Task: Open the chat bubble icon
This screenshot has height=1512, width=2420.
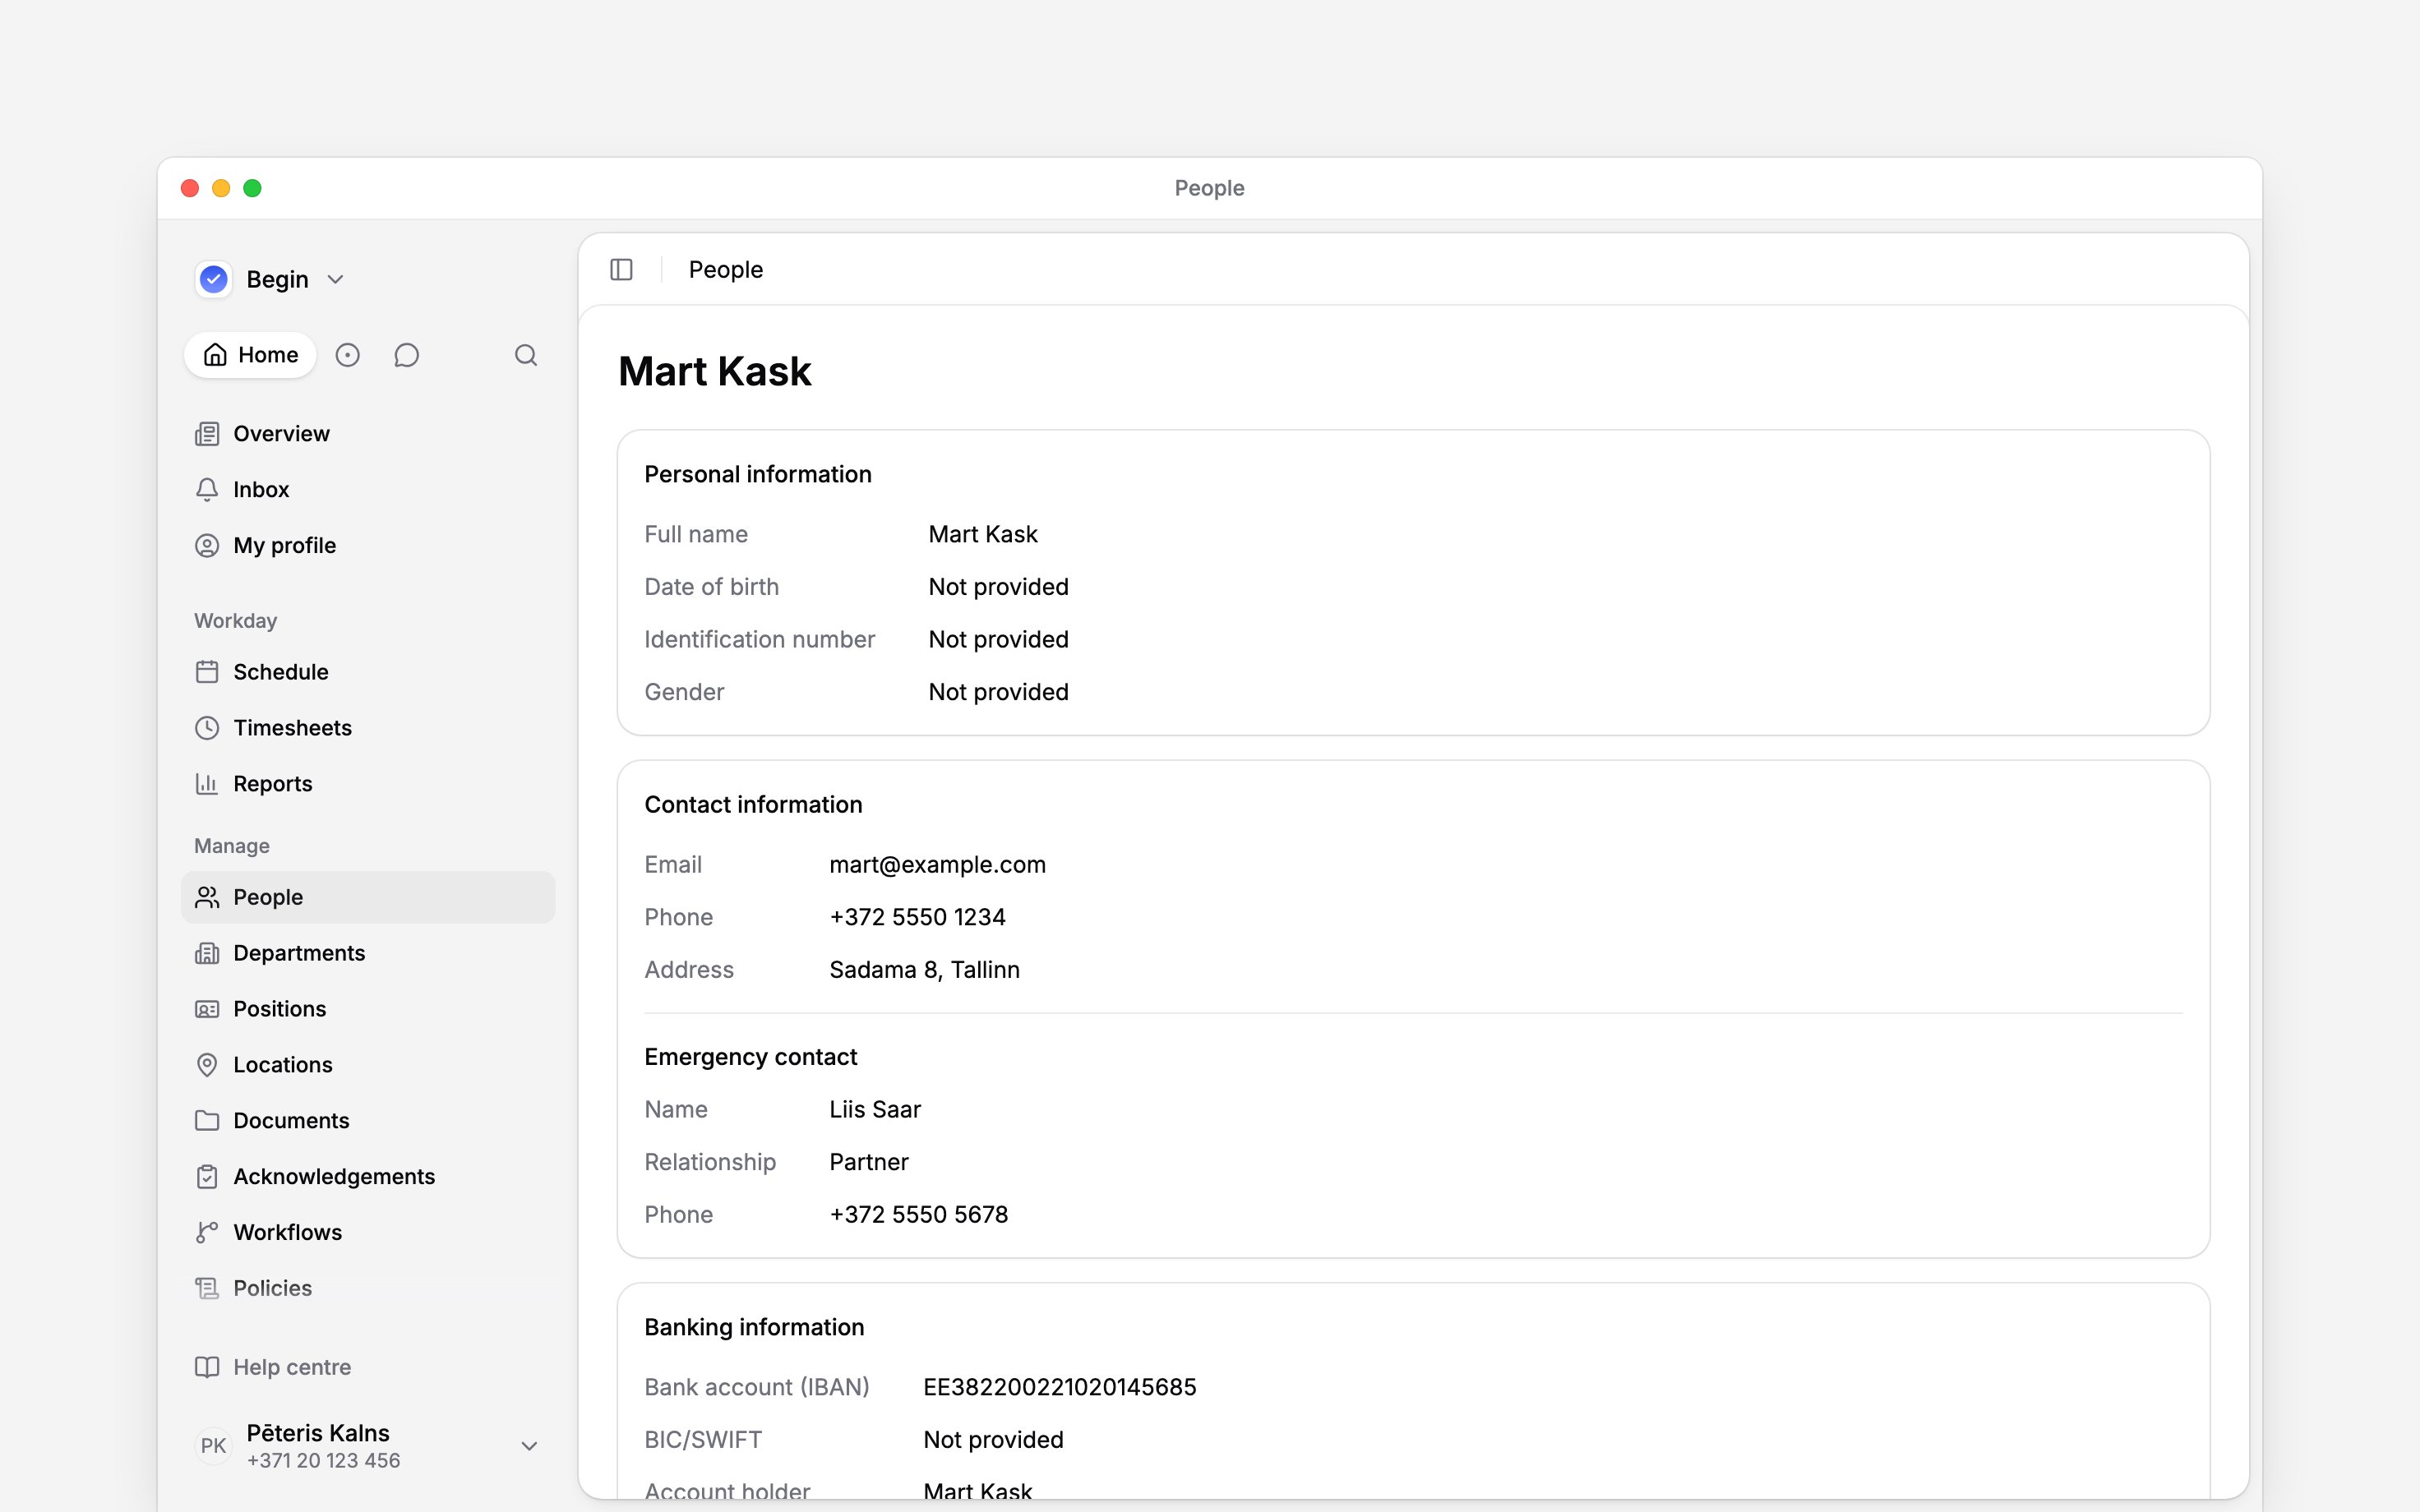Action: click(x=406, y=355)
